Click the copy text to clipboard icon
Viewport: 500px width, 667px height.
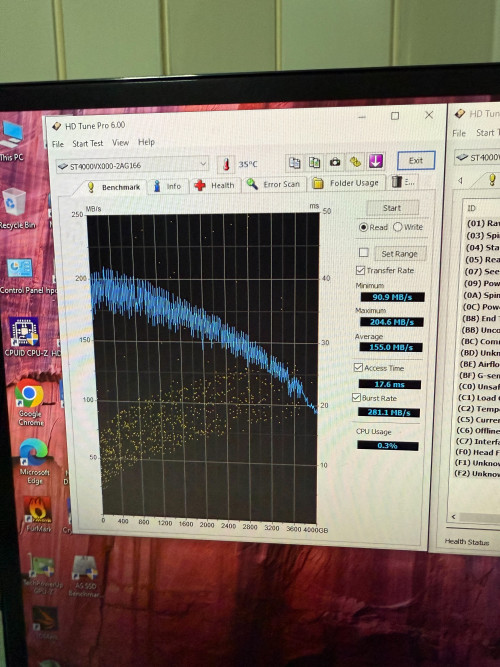(x=294, y=162)
